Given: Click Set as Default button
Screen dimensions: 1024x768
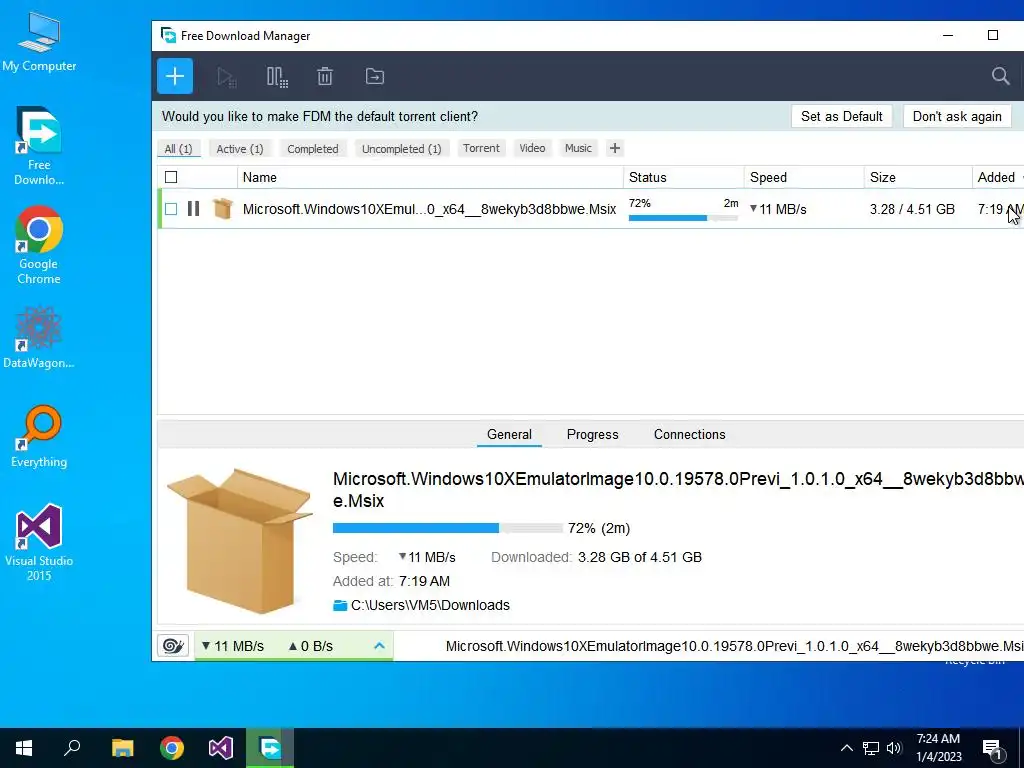Looking at the screenshot, I should 842,116.
